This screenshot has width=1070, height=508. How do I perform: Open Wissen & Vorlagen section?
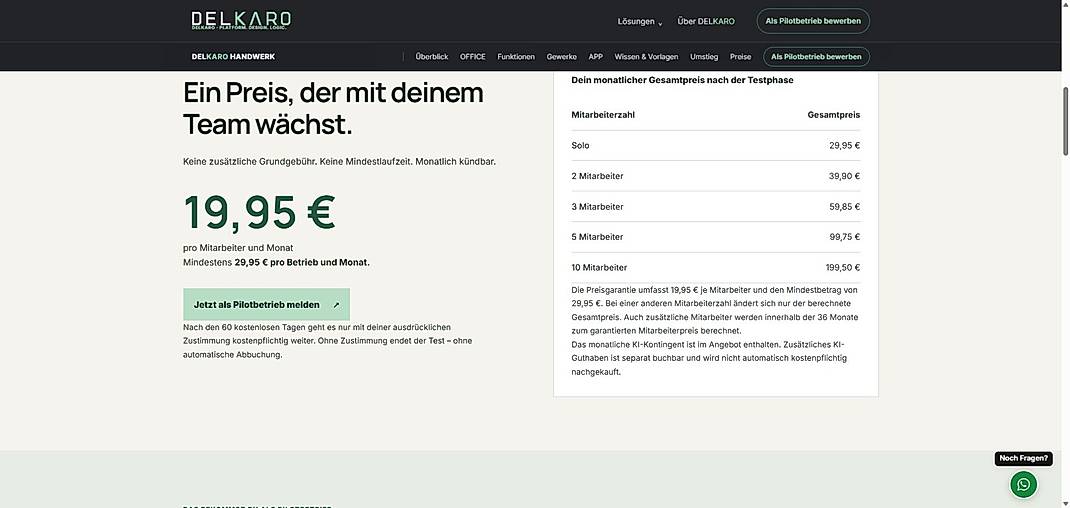tap(646, 57)
